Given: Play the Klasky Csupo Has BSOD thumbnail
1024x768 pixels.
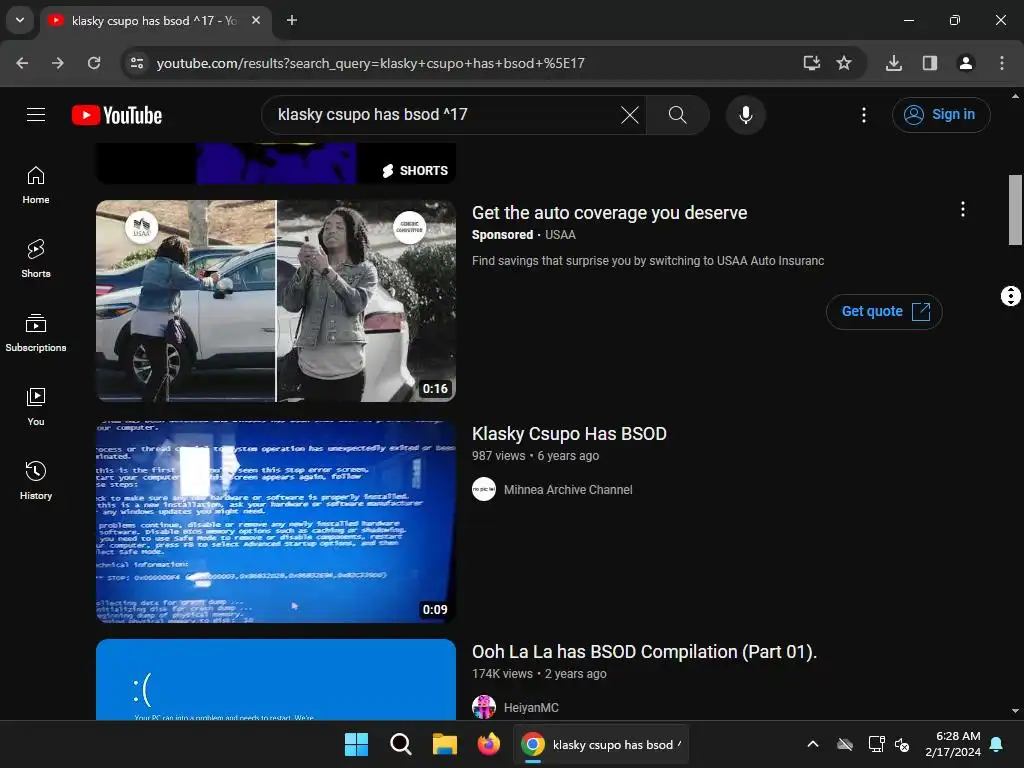Looking at the screenshot, I should coord(276,521).
